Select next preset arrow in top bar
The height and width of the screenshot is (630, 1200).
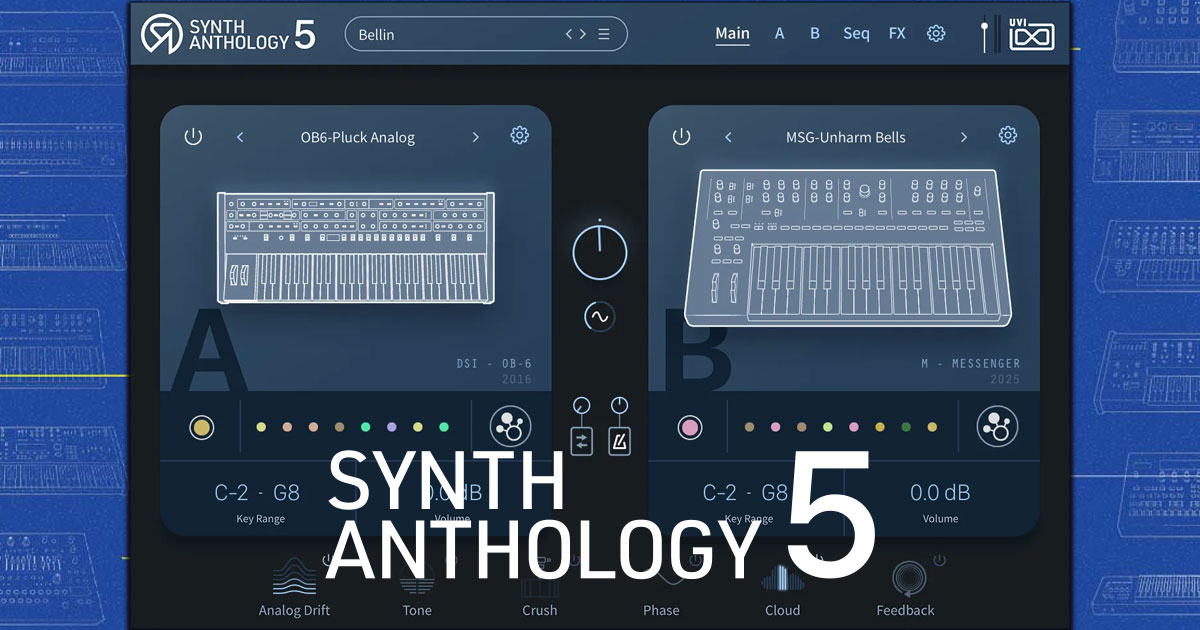click(x=582, y=34)
